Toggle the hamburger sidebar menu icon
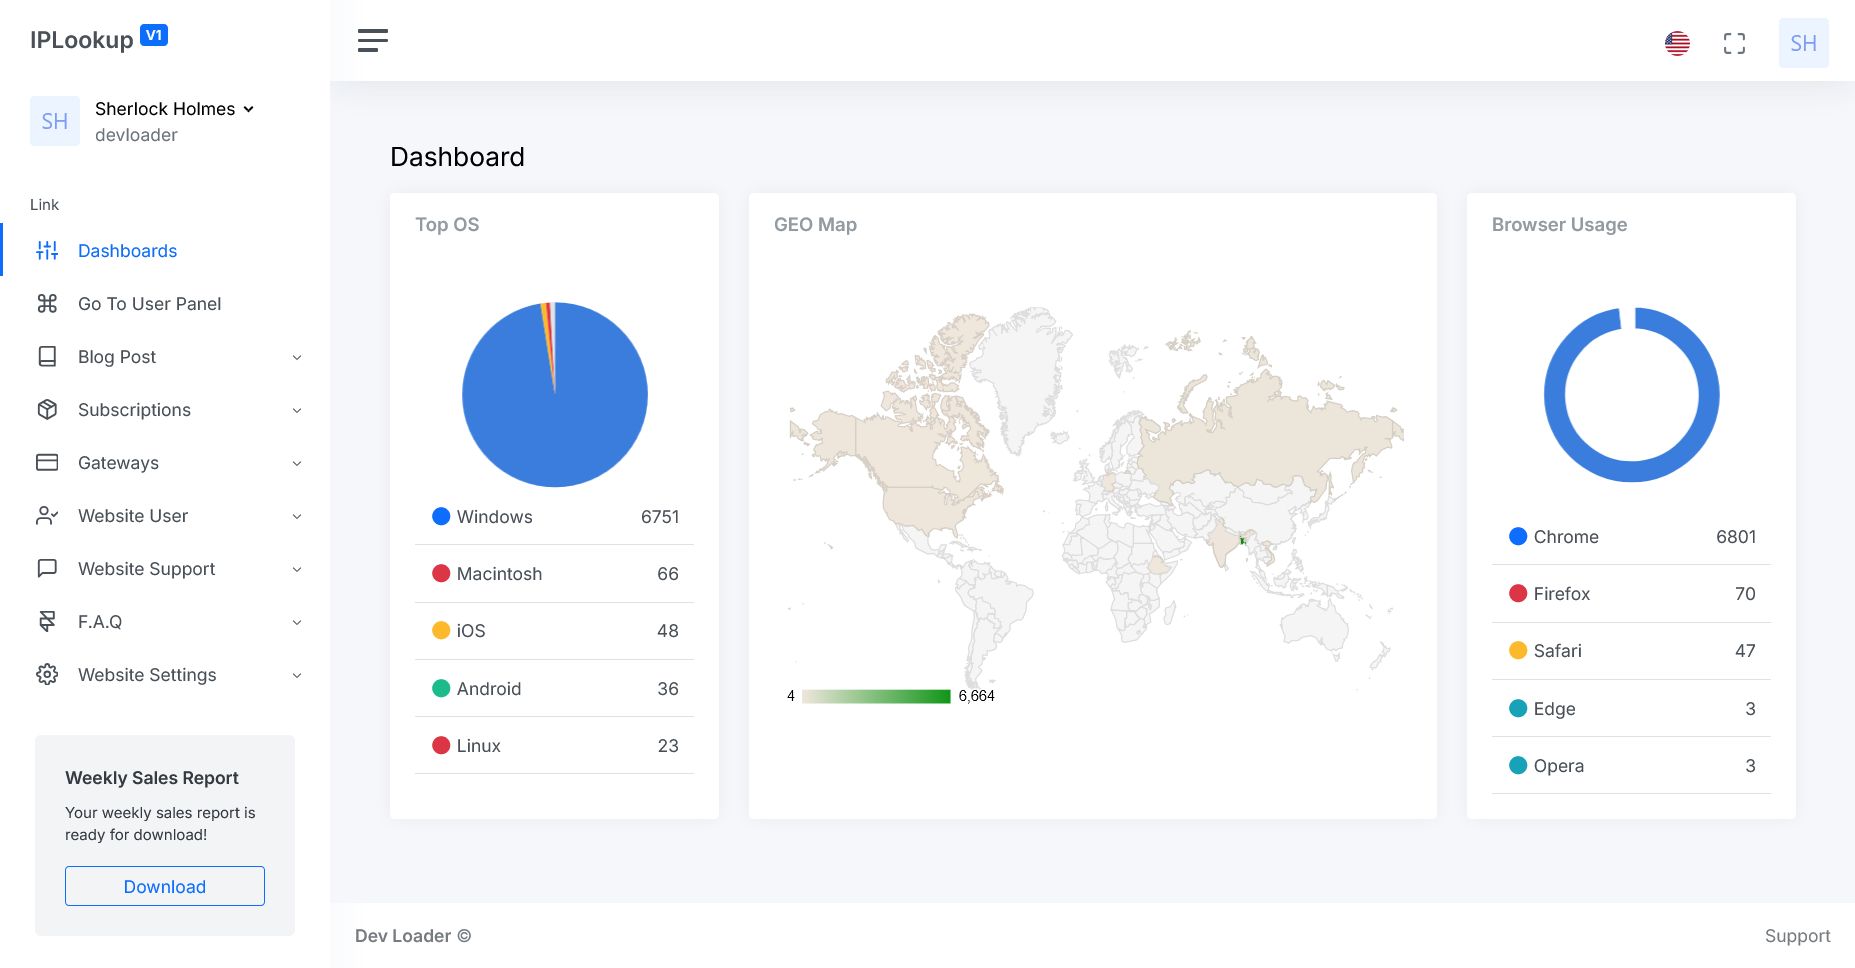This screenshot has width=1855, height=968. (x=372, y=41)
